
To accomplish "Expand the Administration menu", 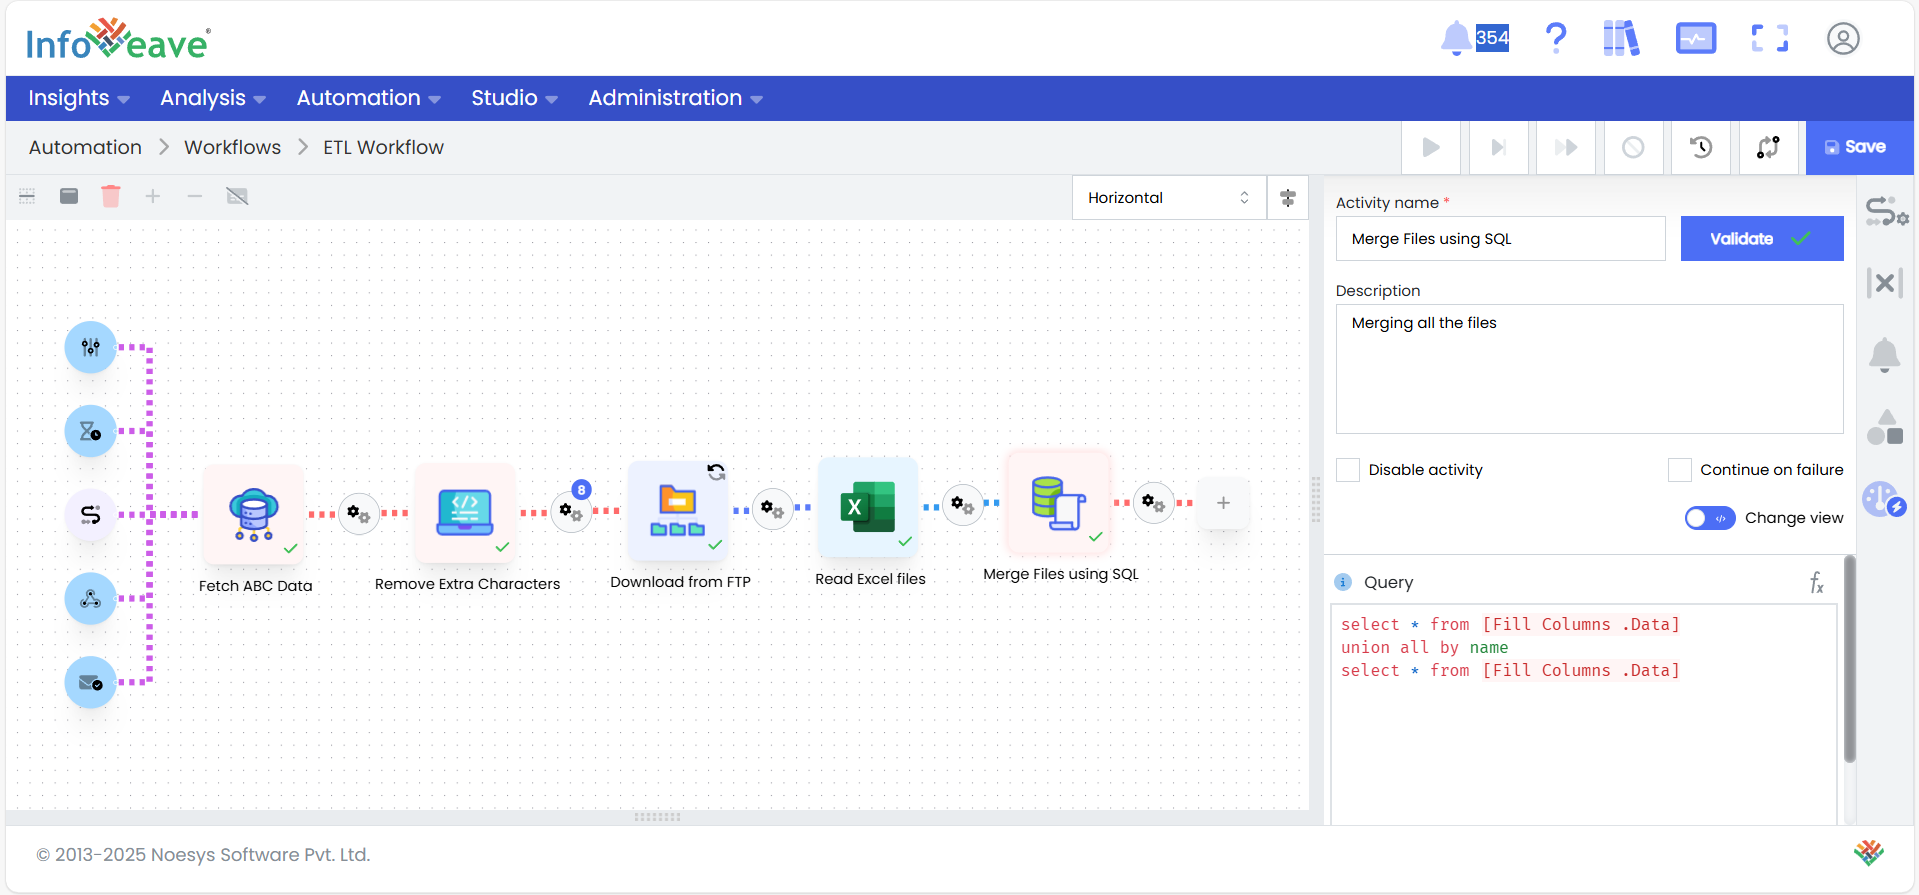I will click(675, 98).
